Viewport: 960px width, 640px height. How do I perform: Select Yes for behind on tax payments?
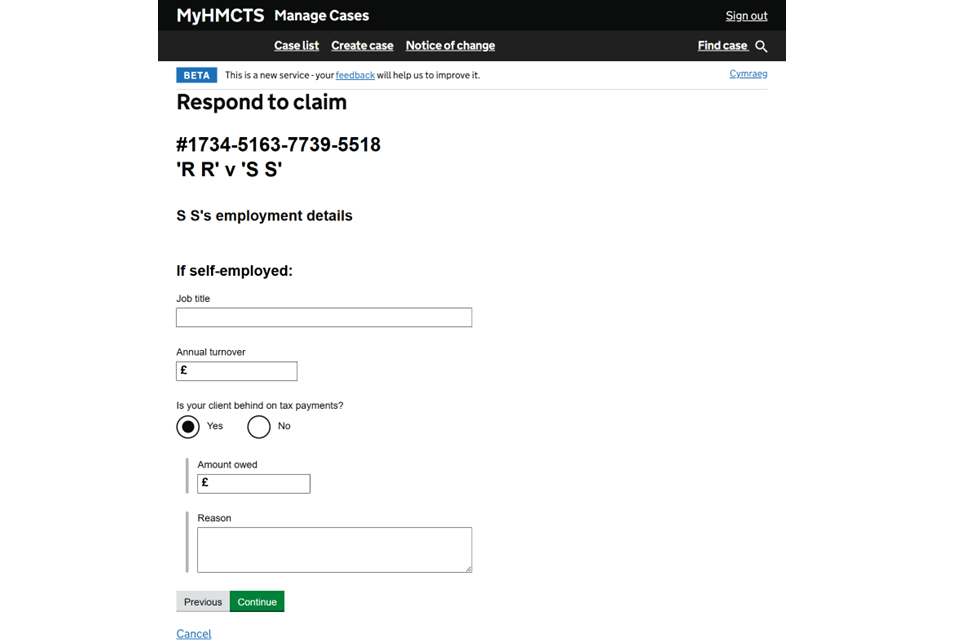click(x=188, y=427)
